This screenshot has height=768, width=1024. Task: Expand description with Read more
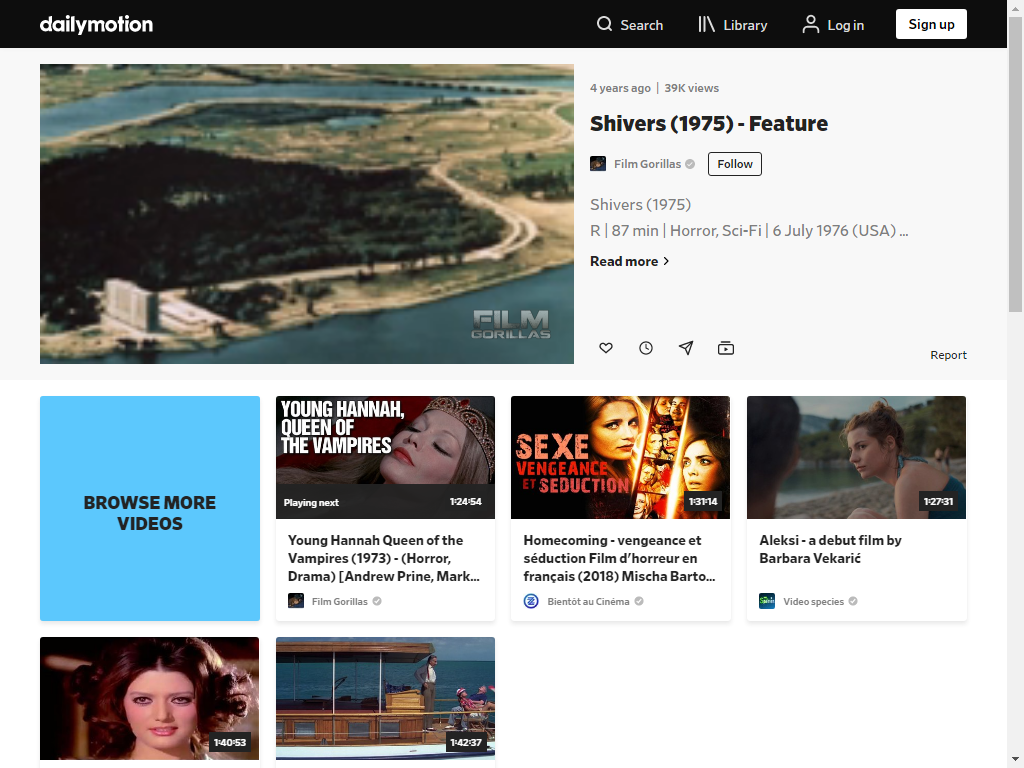point(630,261)
